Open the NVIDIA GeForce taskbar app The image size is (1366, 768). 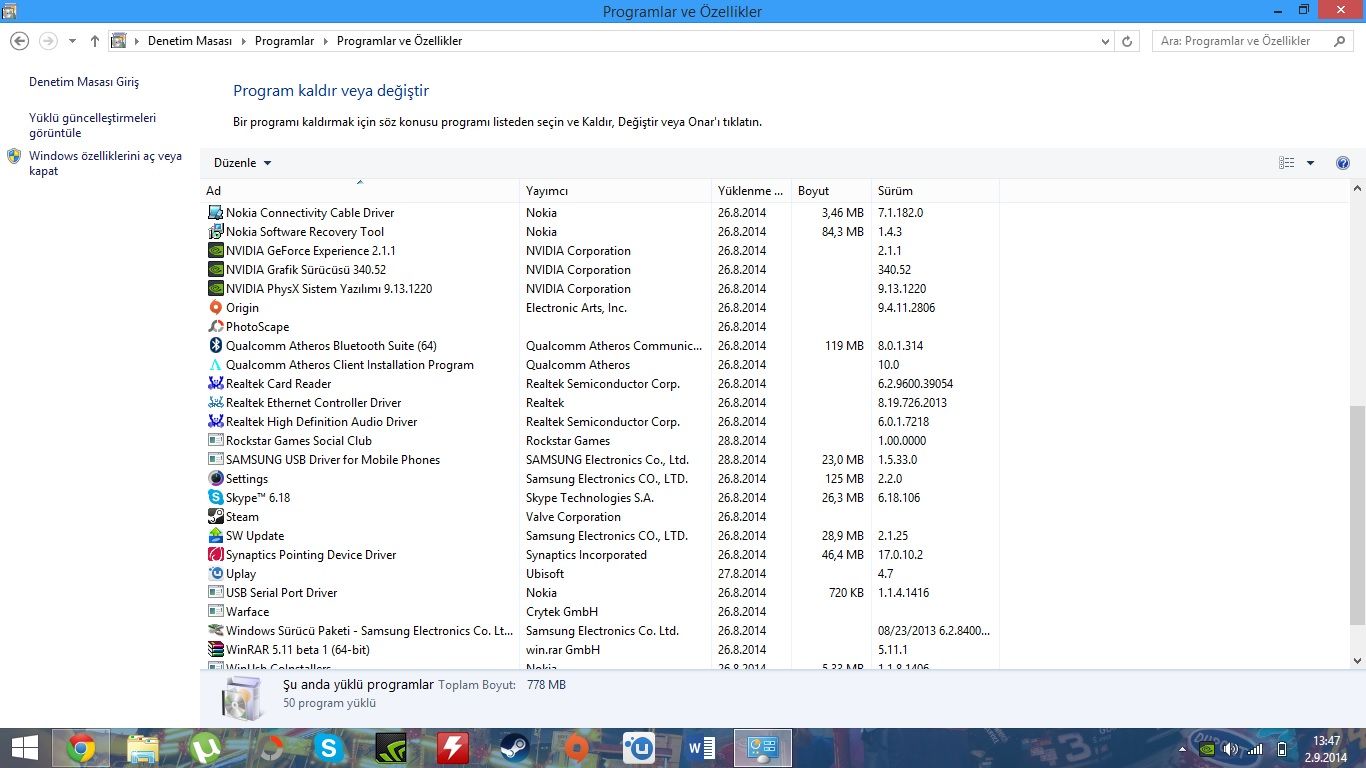point(391,748)
